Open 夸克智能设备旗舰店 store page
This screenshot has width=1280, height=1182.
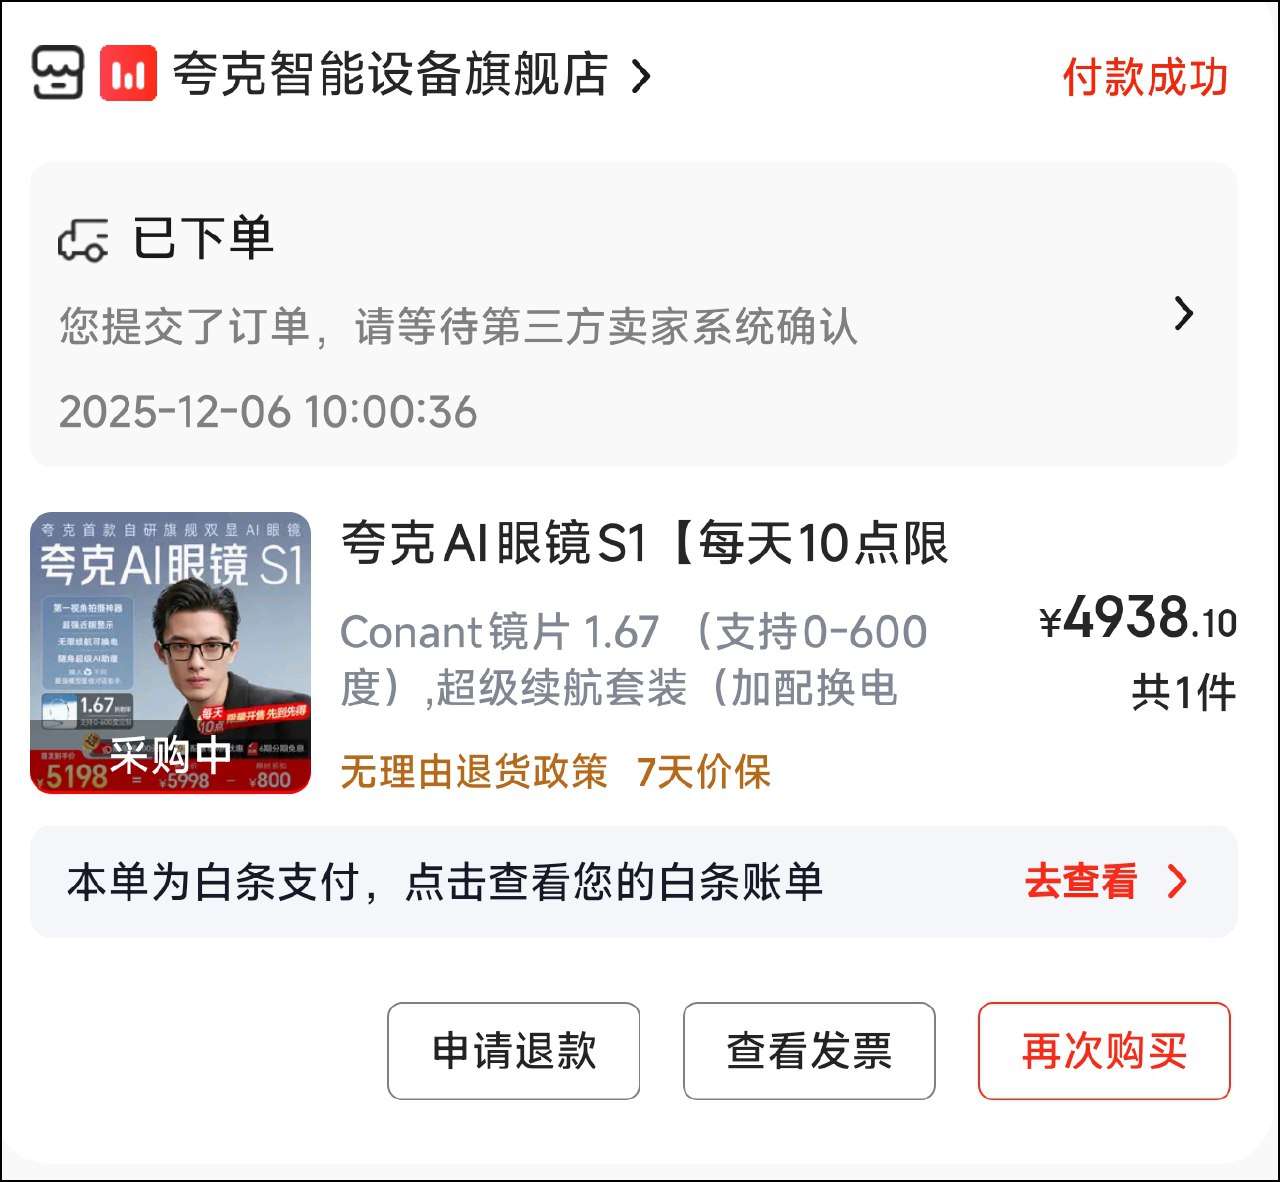[x=390, y=74]
